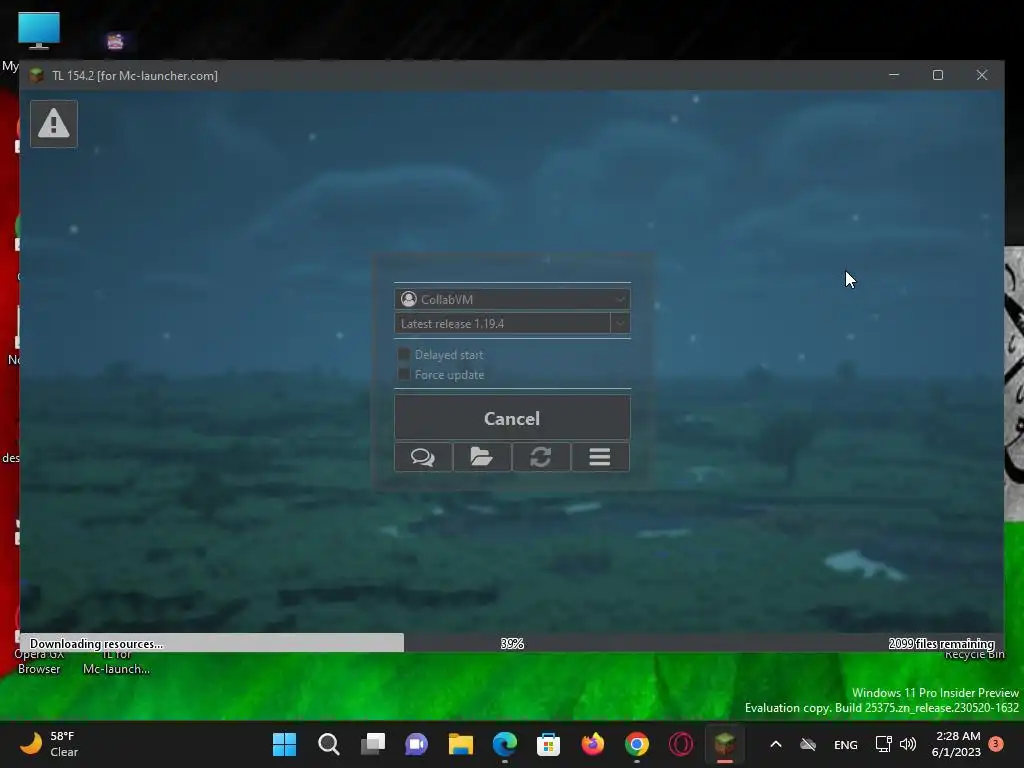Open the hamburger settings menu button
1024x768 pixels.
600,456
